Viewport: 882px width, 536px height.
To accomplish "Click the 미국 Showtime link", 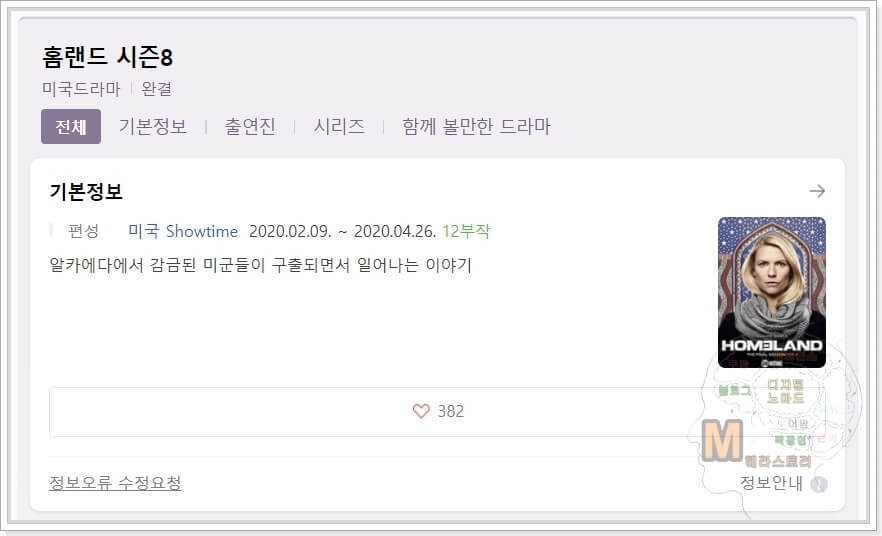I will [183, 231].
